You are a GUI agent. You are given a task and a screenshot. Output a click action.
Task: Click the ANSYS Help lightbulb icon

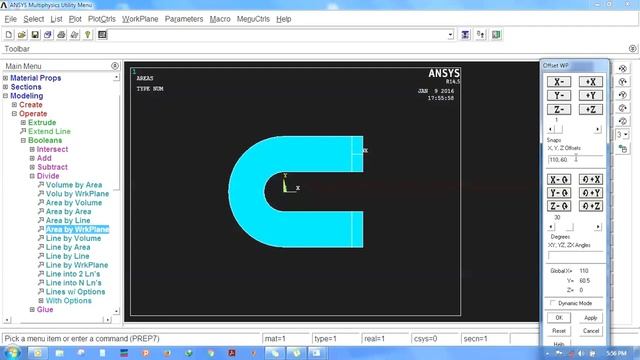87,35
